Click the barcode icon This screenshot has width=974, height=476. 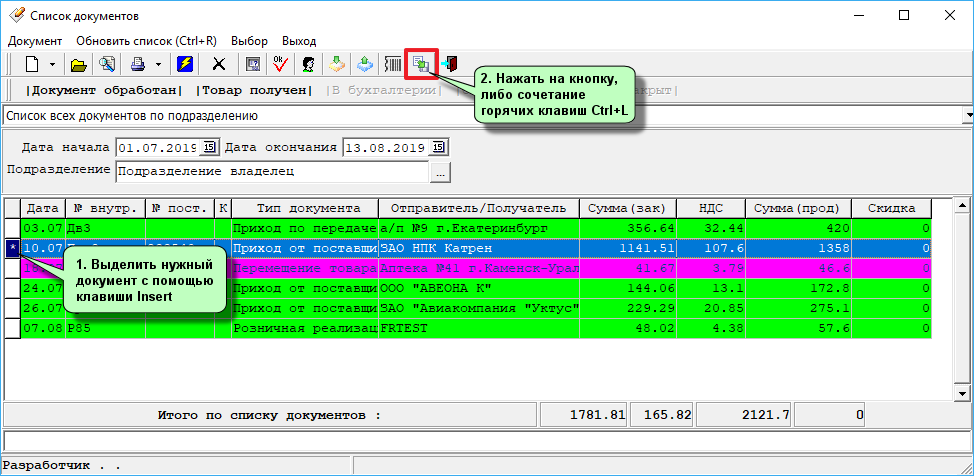393,64
